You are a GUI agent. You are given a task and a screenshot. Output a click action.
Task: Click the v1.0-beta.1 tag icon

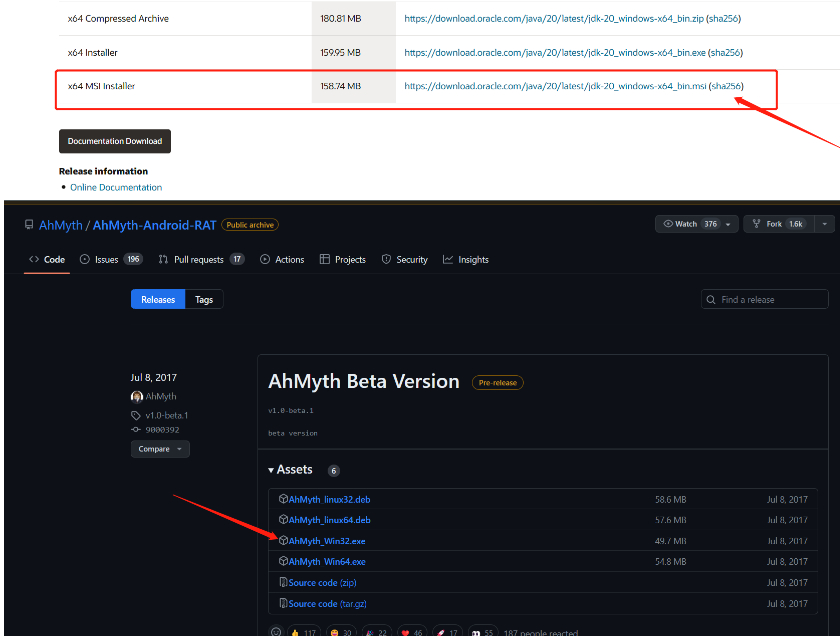pos(136,415)
